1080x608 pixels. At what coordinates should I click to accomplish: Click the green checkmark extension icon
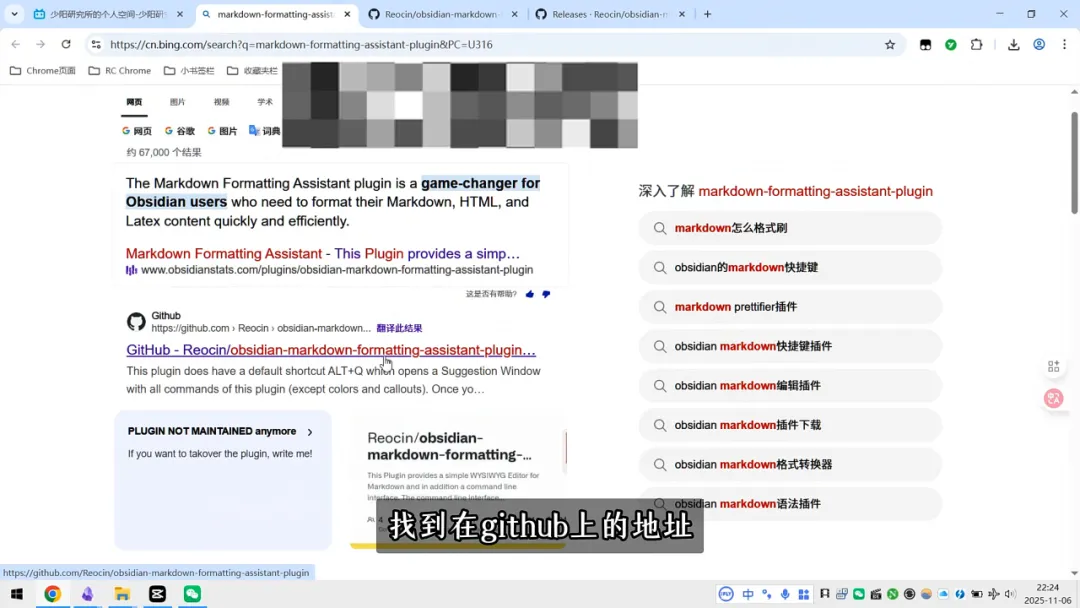(949, 45)
